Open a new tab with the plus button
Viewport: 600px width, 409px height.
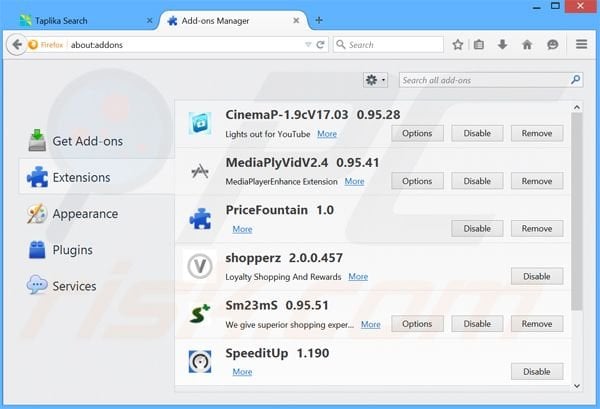click(x=319, y=20)
